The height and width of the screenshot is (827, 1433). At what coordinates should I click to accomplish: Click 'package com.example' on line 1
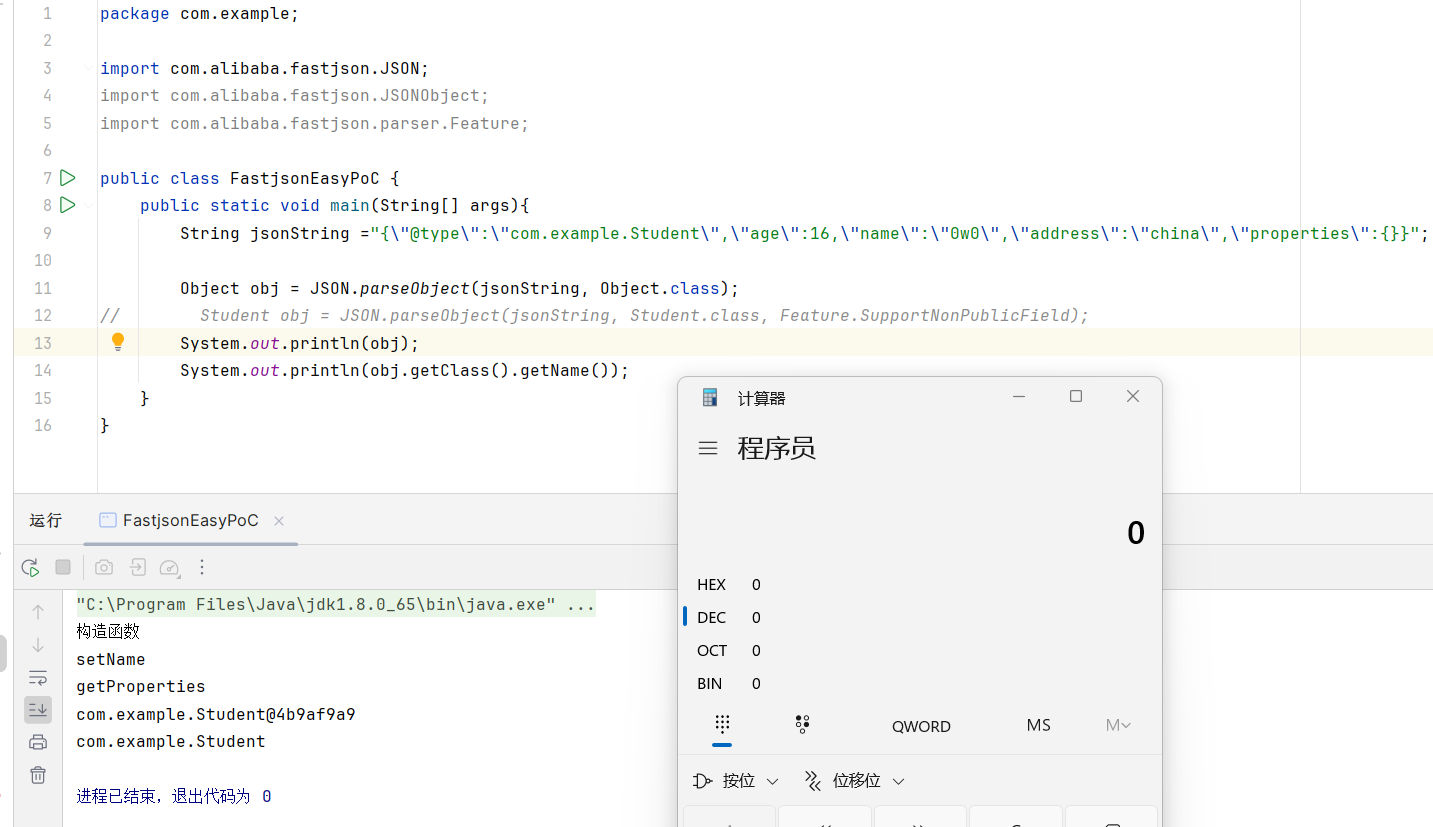(x=199, y=14)
